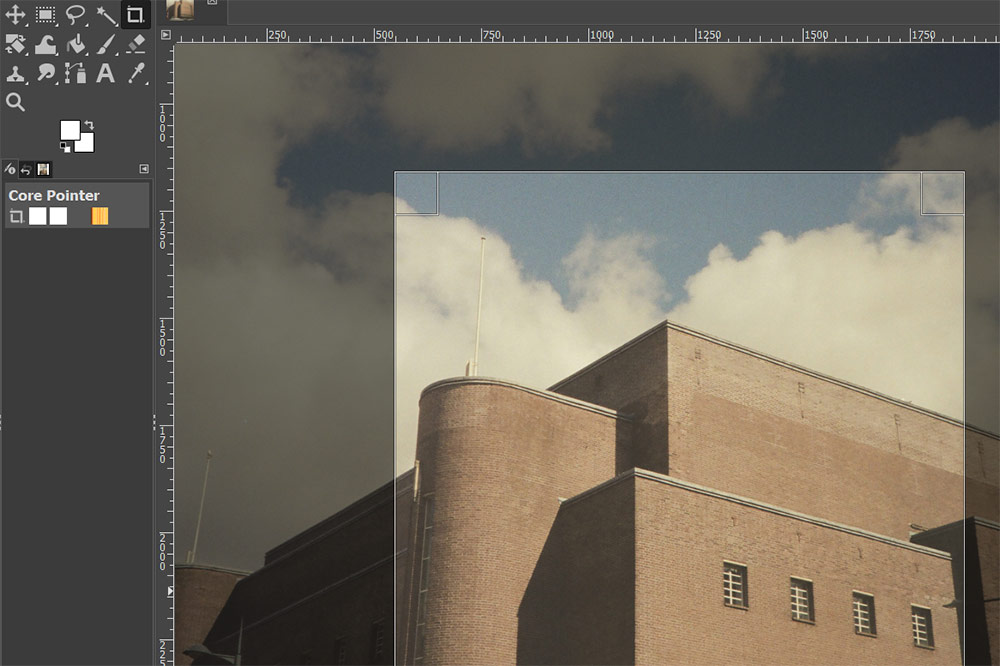Click the 250 mark on the top ruler
The image size is (1000, 666).
point(277,34)
